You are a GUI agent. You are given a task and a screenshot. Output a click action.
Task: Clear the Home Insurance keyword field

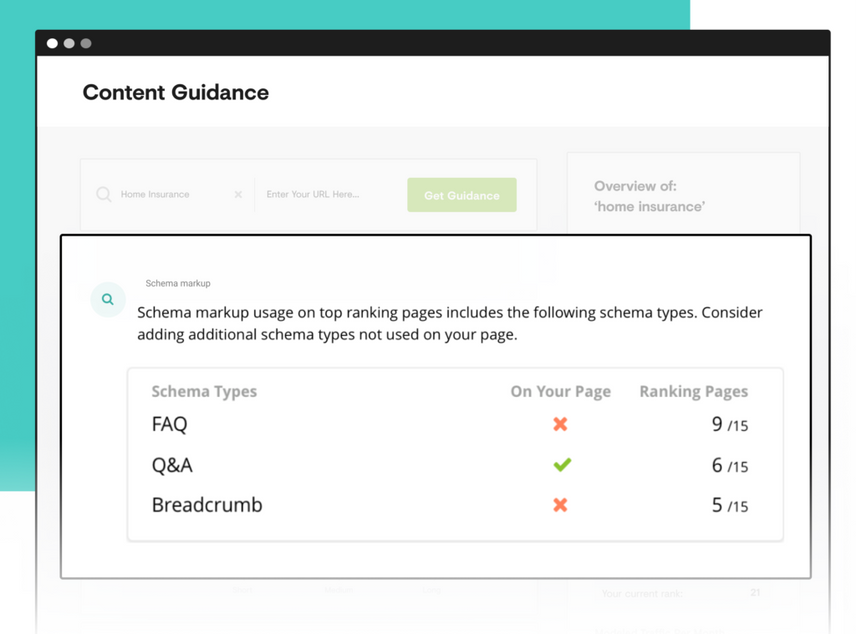pyautogui.click(x=238, y=194)
